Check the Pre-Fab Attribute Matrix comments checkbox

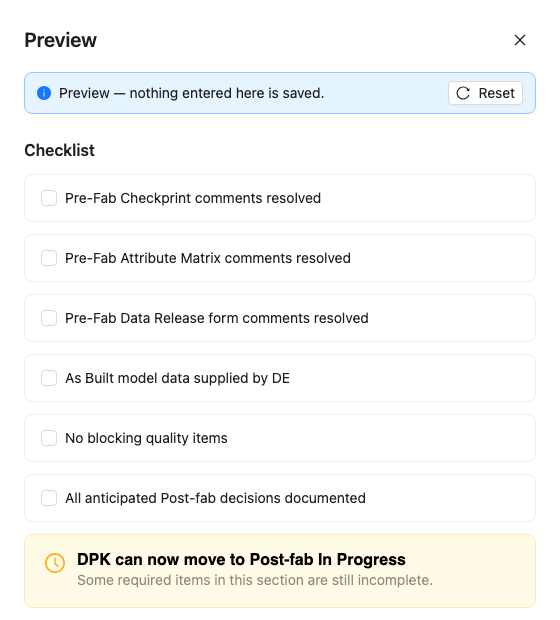pos(49,258)
